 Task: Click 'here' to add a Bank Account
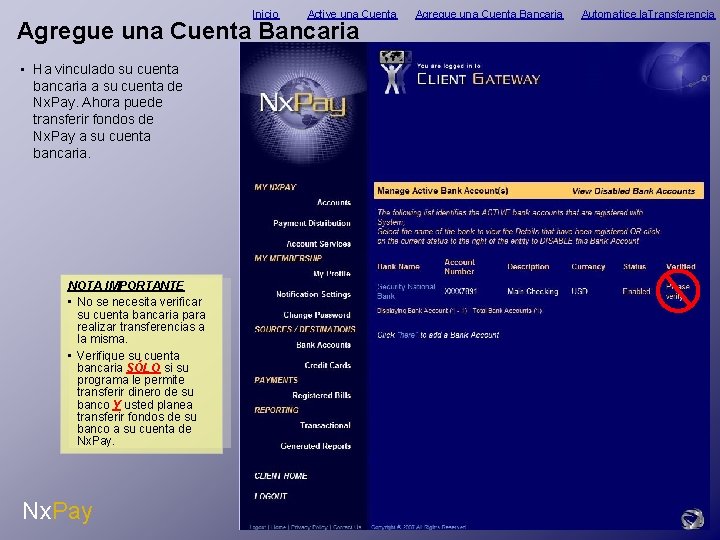[x=407, y=335]
